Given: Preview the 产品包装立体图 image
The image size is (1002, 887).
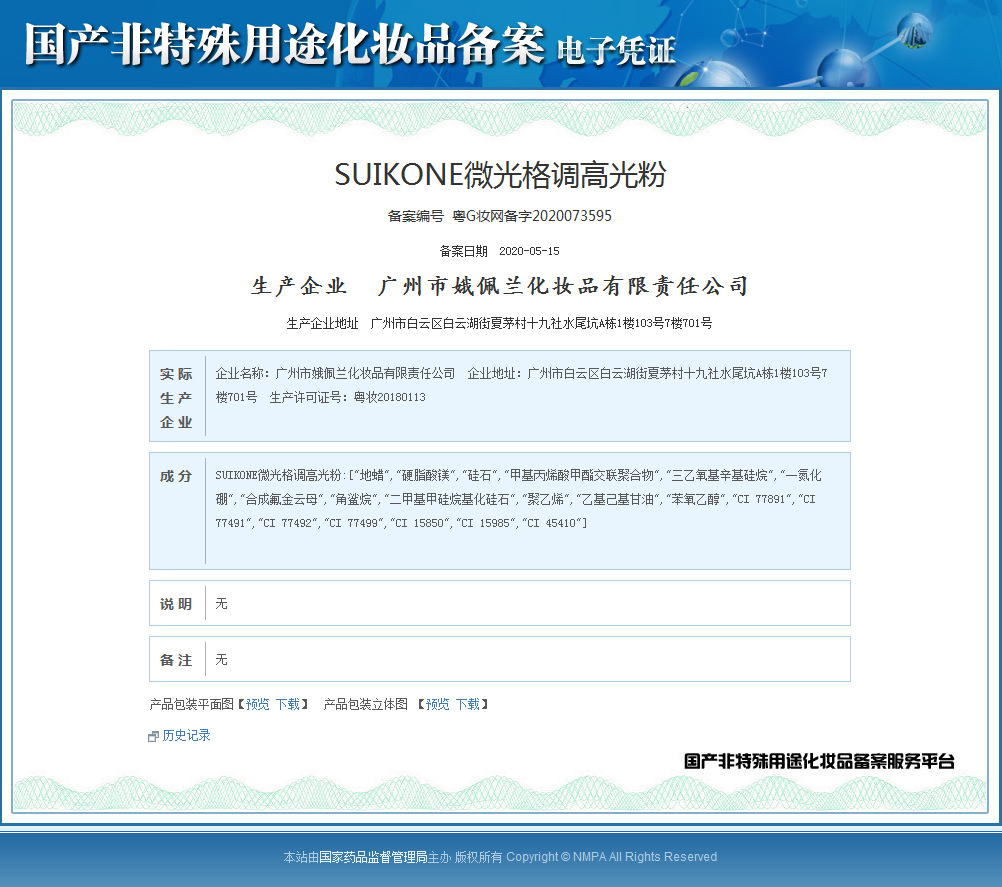Looking at the screenshot, I should click(x=437, y=704).
